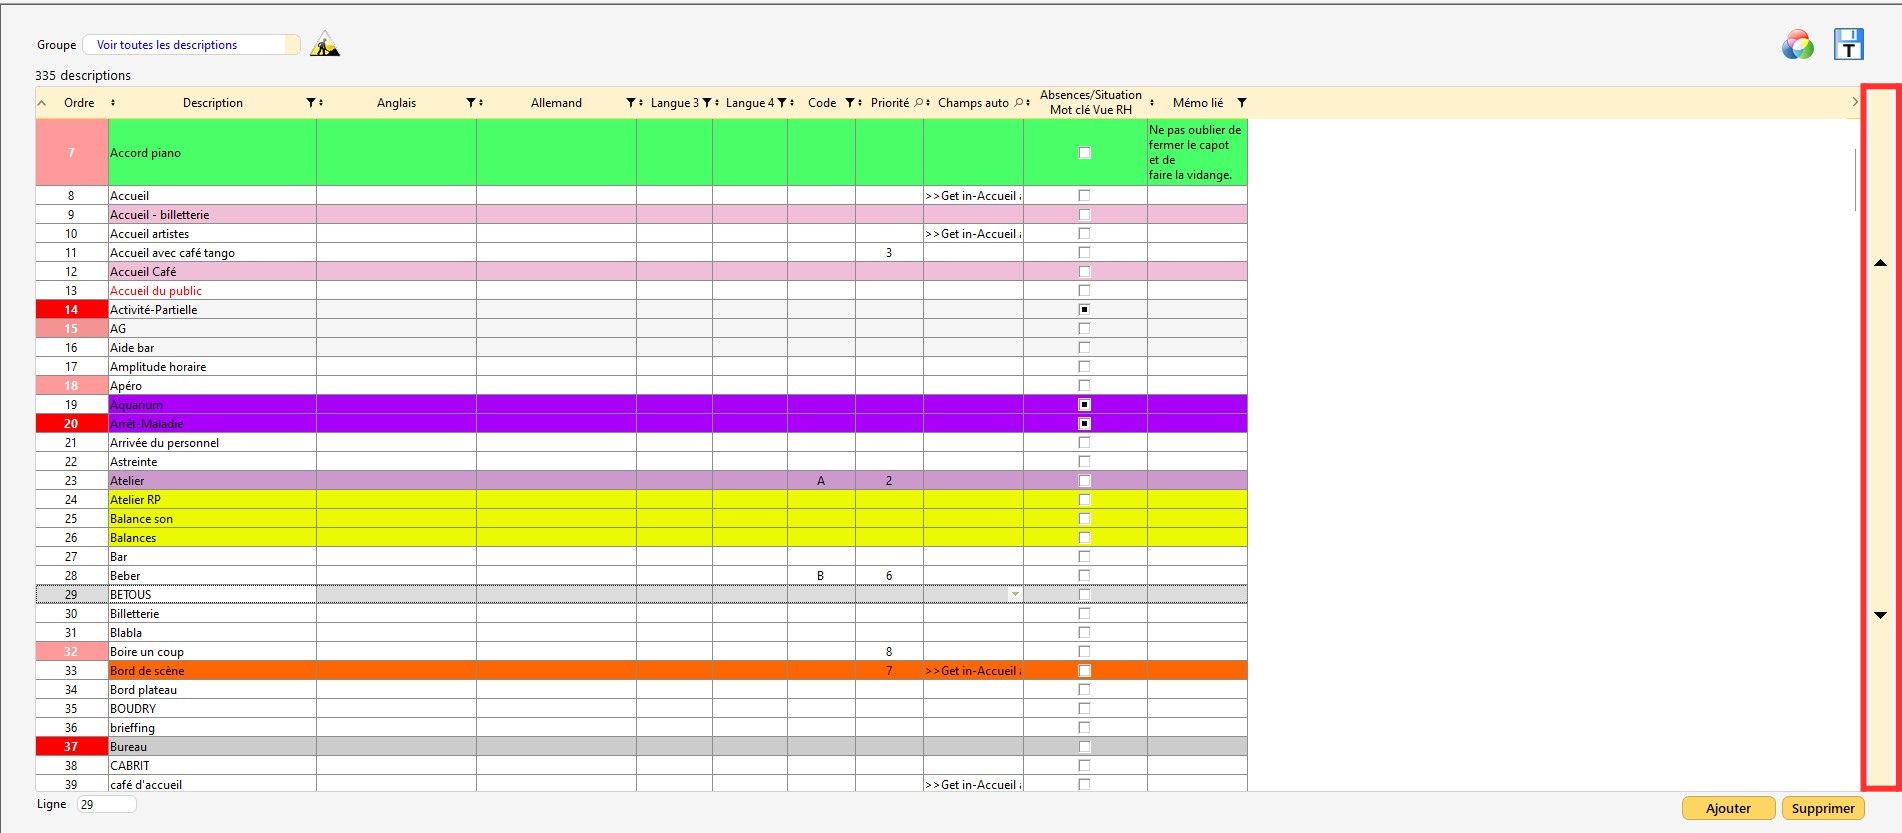This screenshot has width=1902, height=833.
Task: Toggle the checkbox on Activité-Partielle row
Action: coord(1084,310)
